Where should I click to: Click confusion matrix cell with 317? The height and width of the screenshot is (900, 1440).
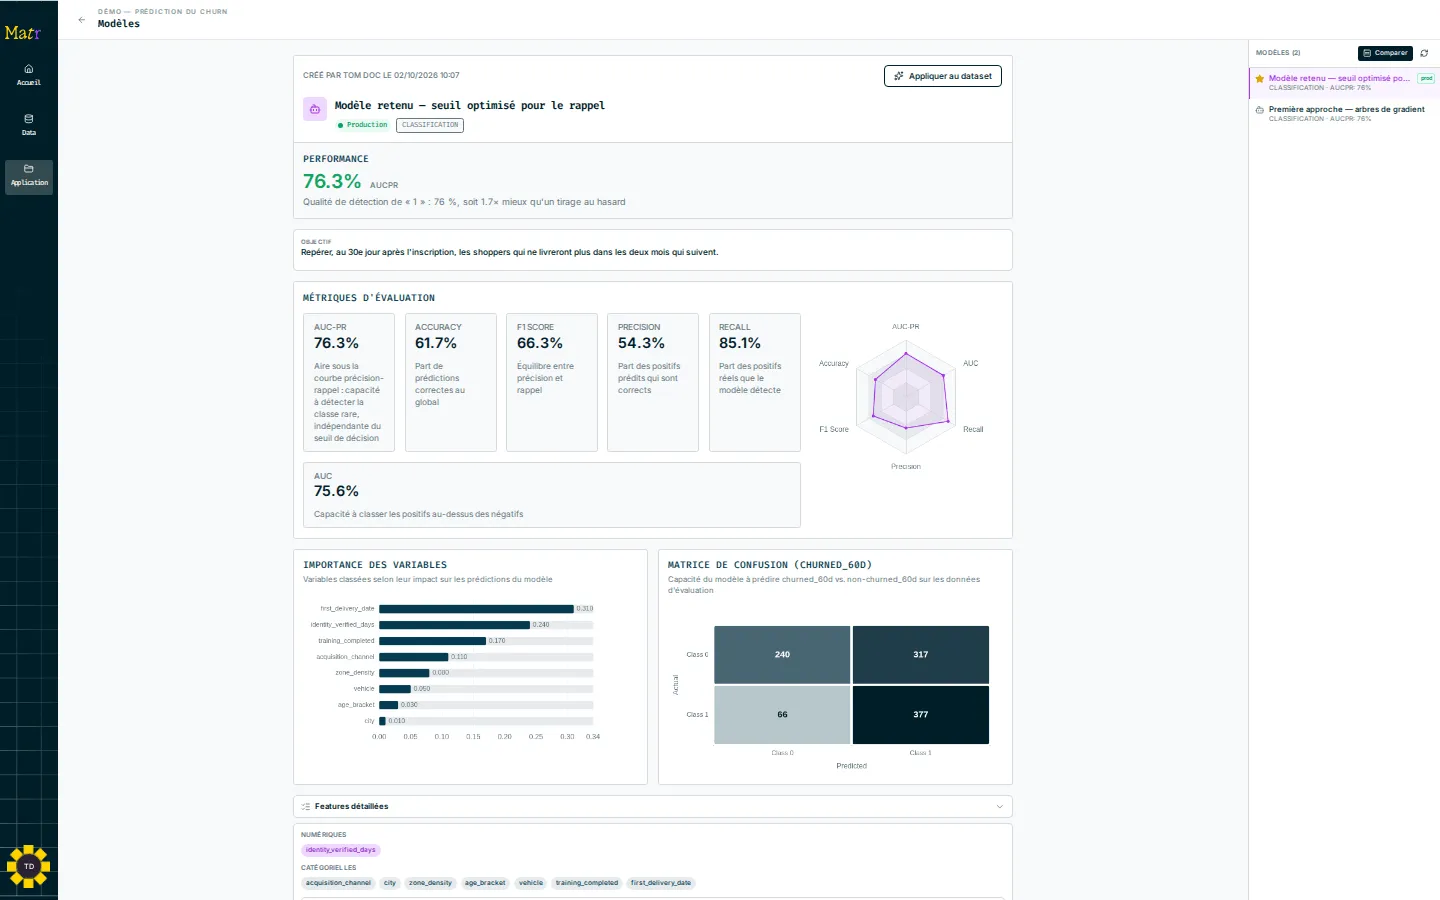tap(921, 655)
